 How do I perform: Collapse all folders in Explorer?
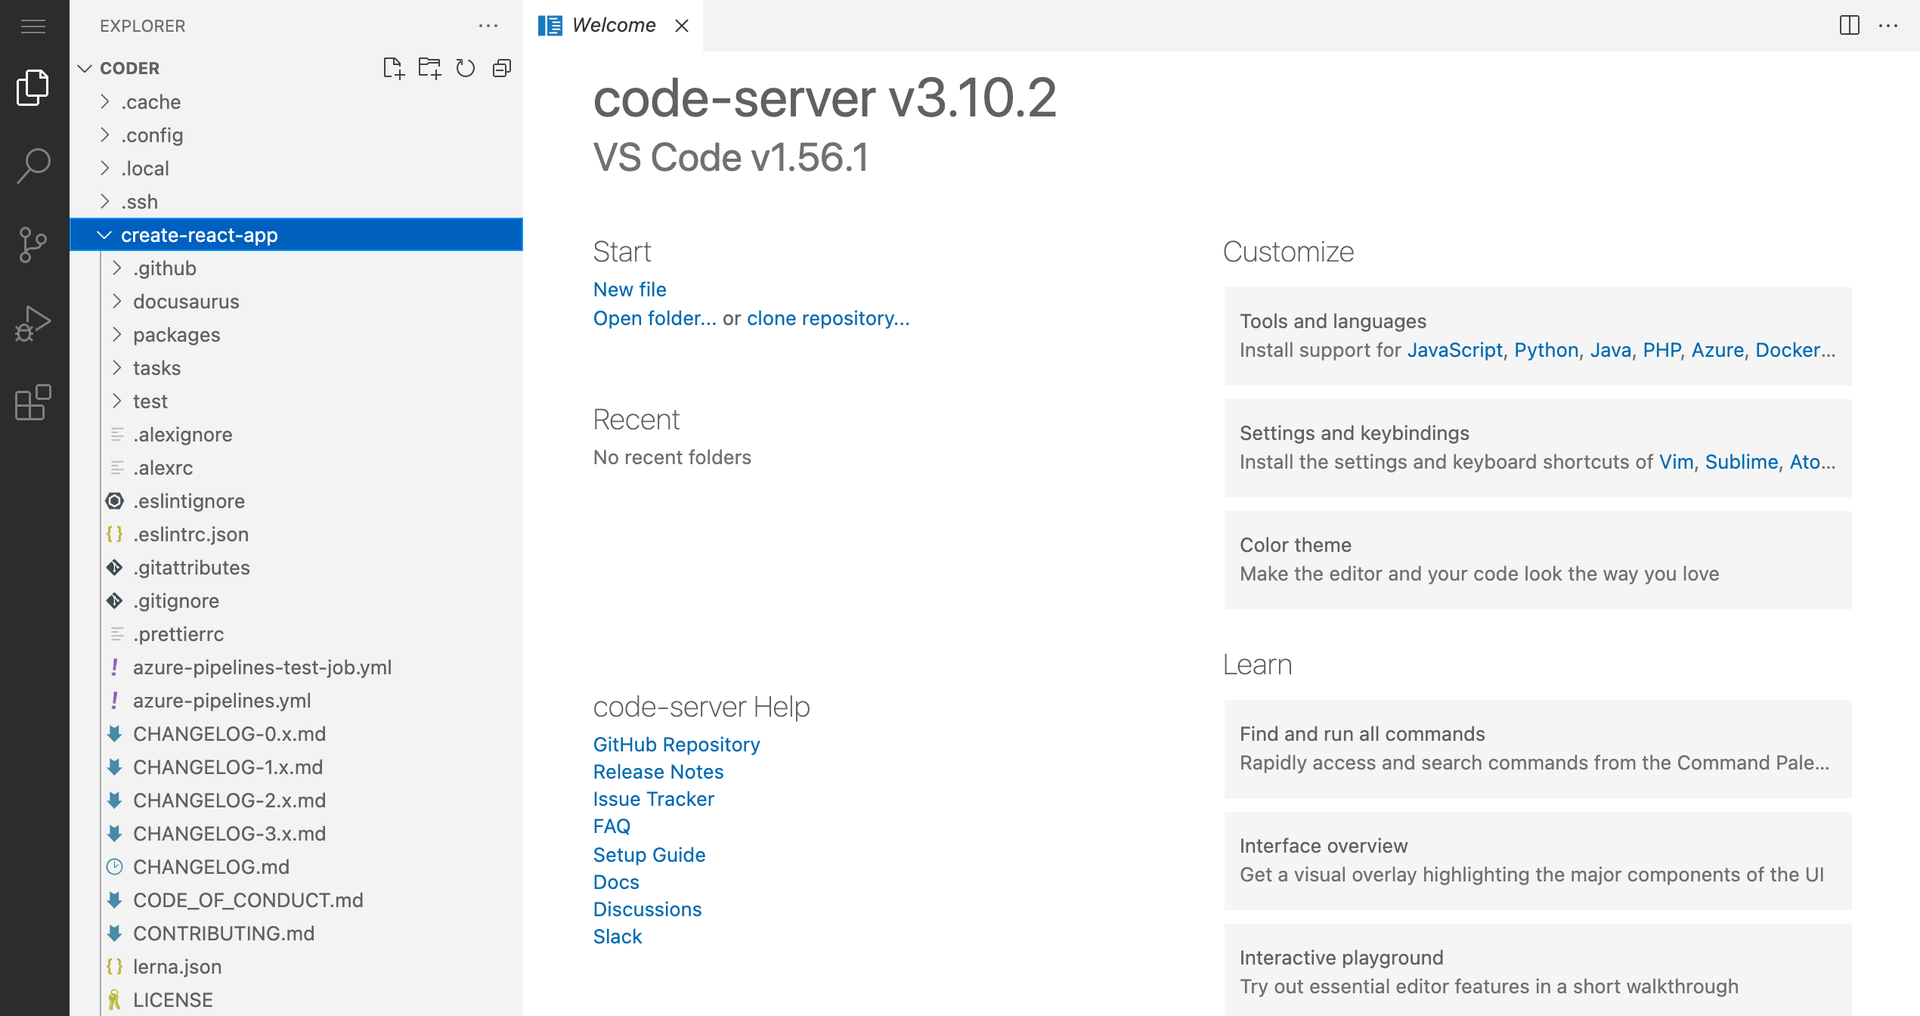(502, 68)
